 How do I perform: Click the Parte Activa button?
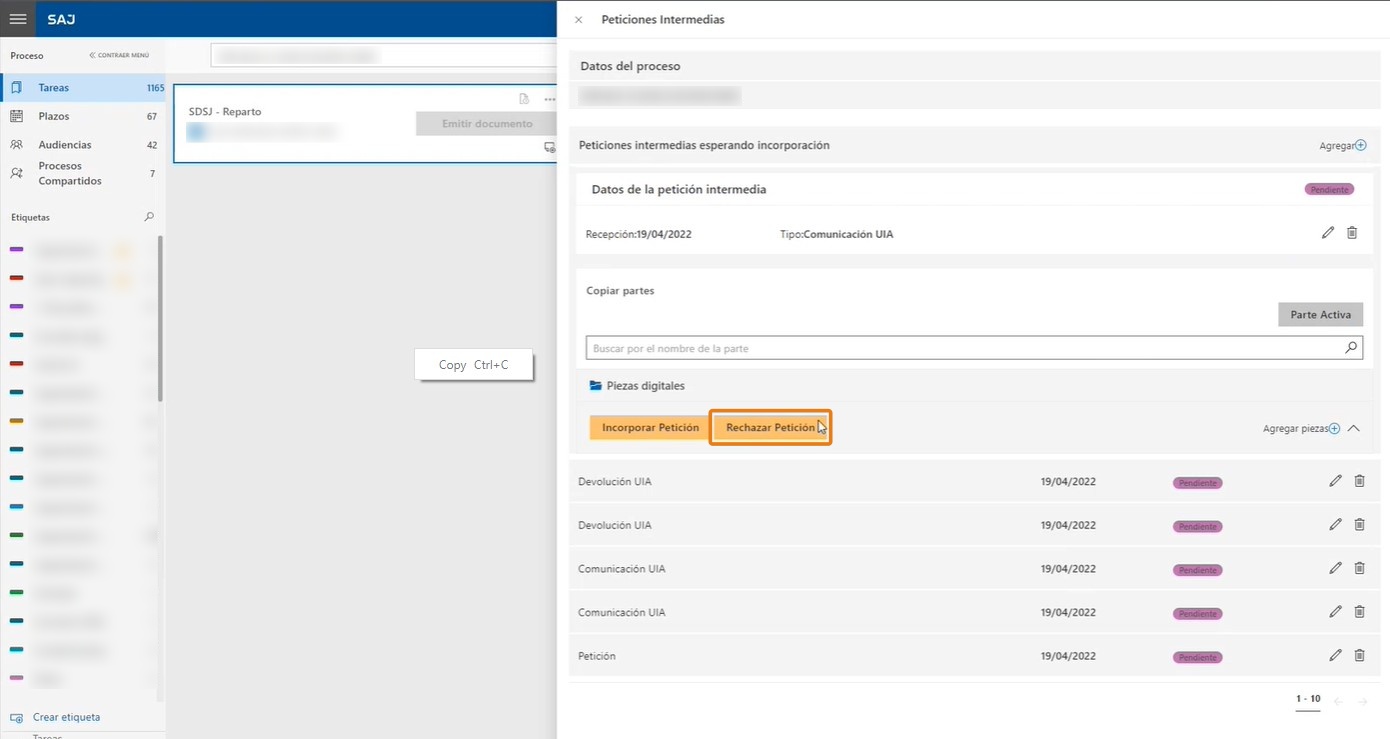pyautogui.click(x=1320, y=315)
